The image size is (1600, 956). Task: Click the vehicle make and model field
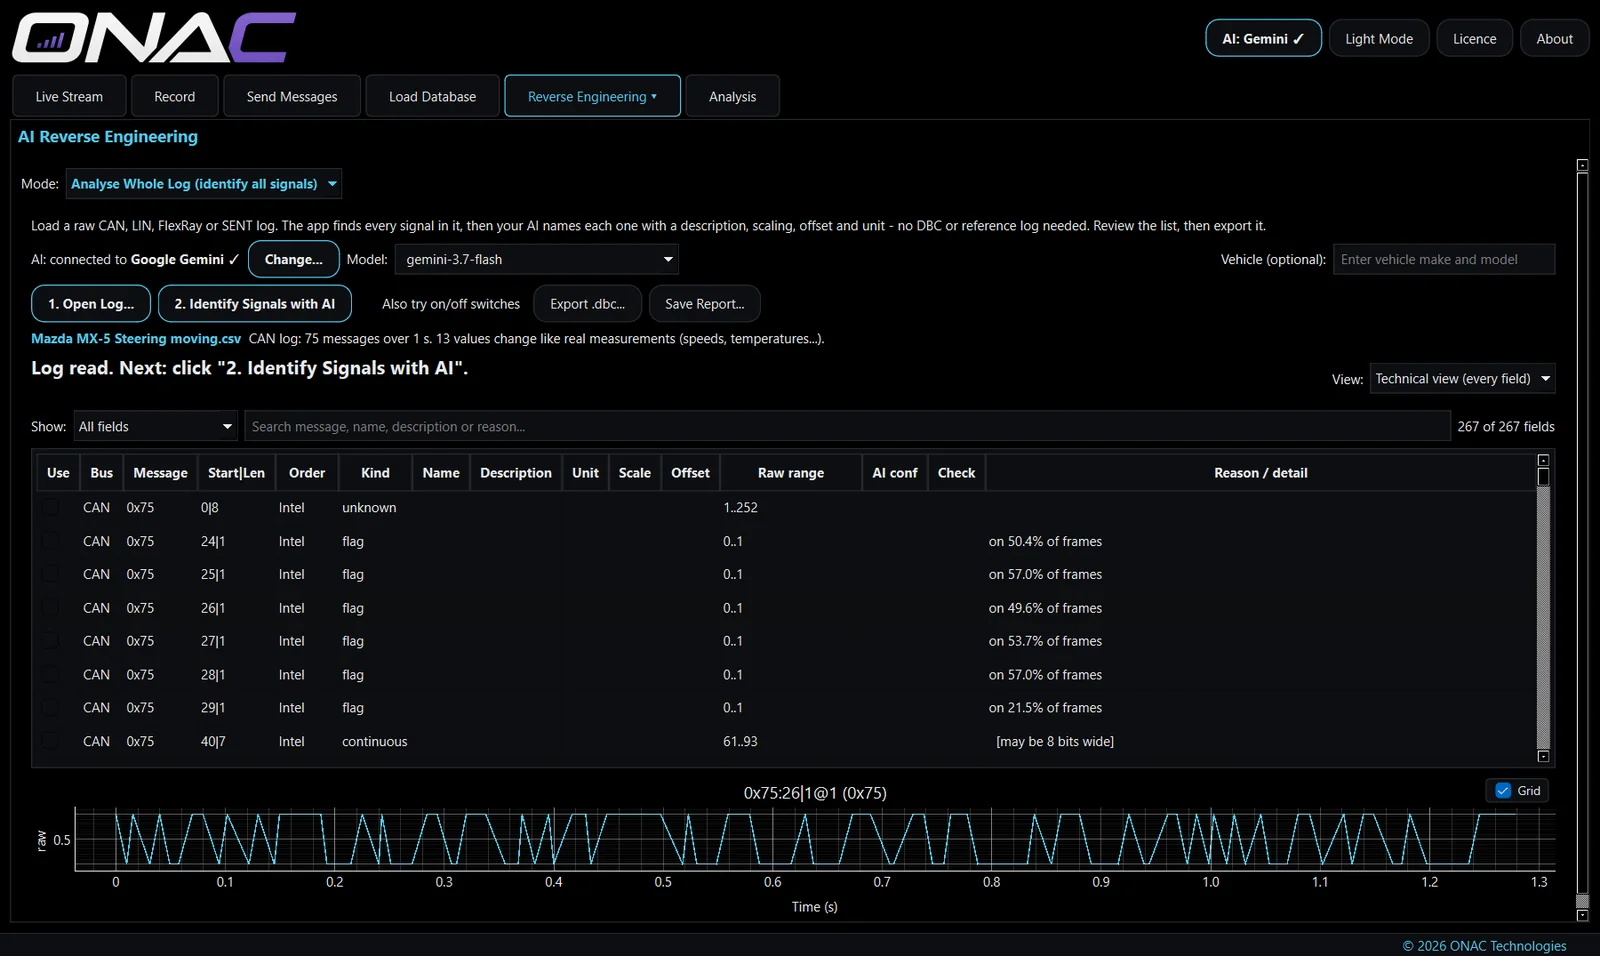[x=1444, y=259]
